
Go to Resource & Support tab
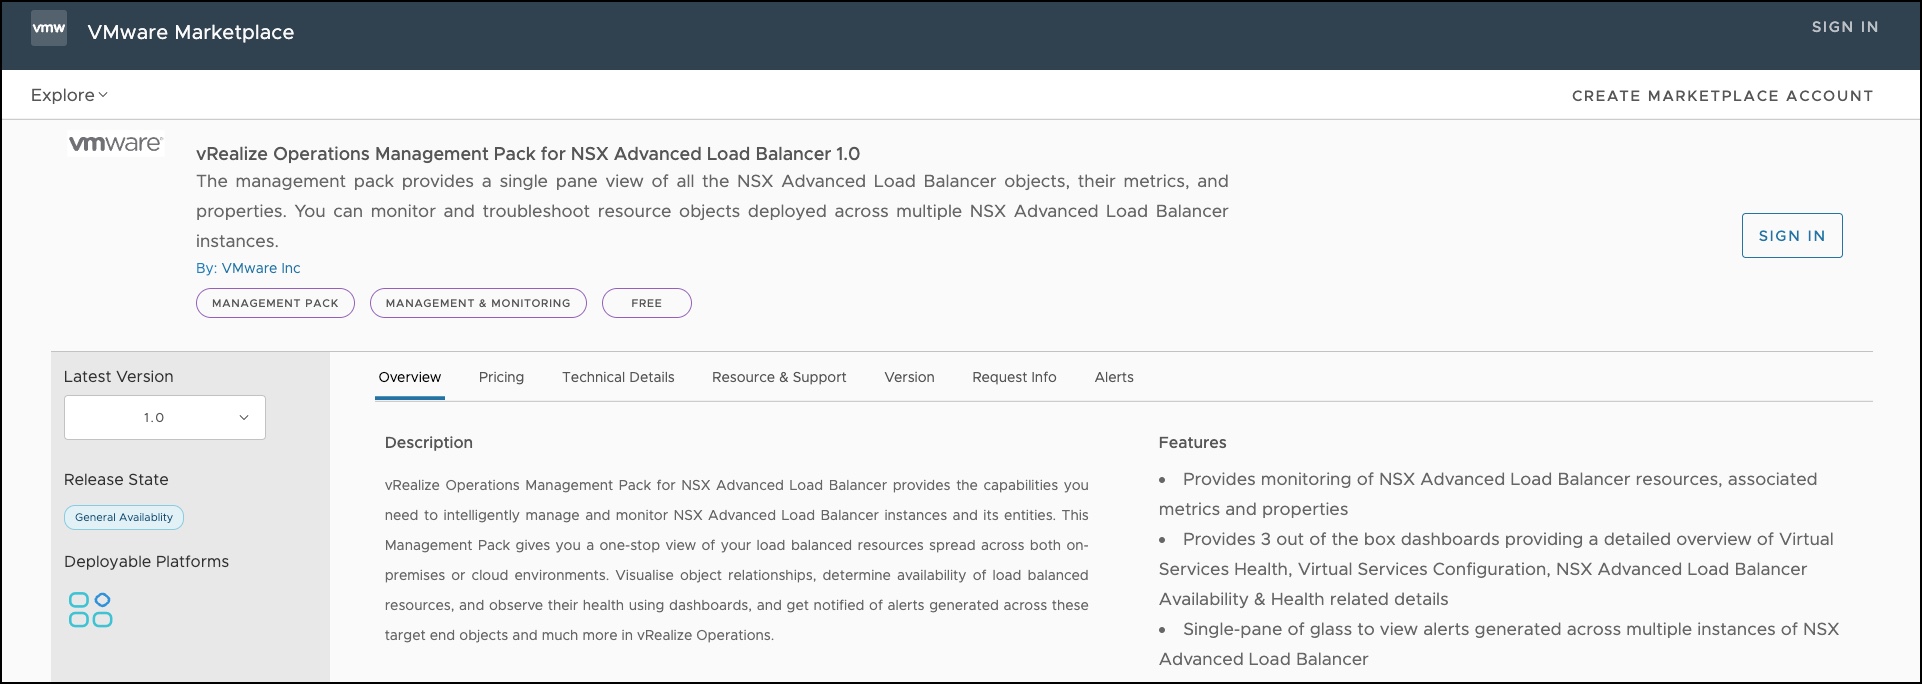779,377
